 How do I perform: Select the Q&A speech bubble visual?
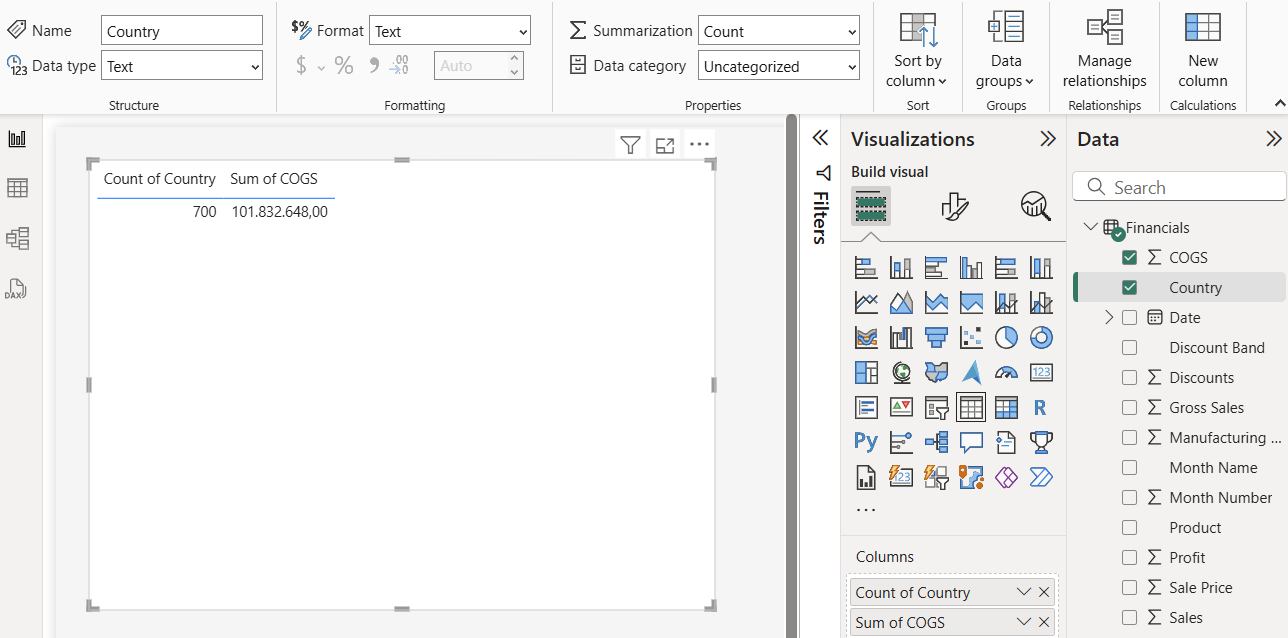click(x=971, y=442)
